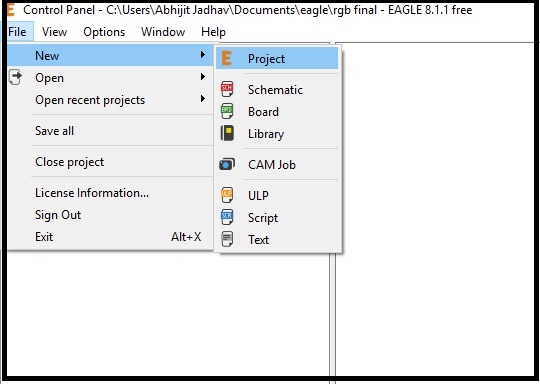
Task: Open the View menu
Action: tap(54, 32)
